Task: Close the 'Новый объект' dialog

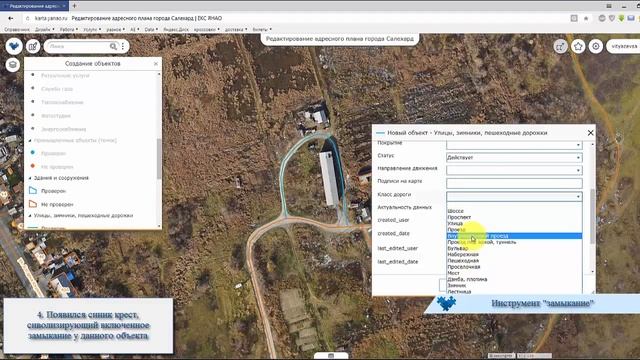Action: tap(590, 133)
